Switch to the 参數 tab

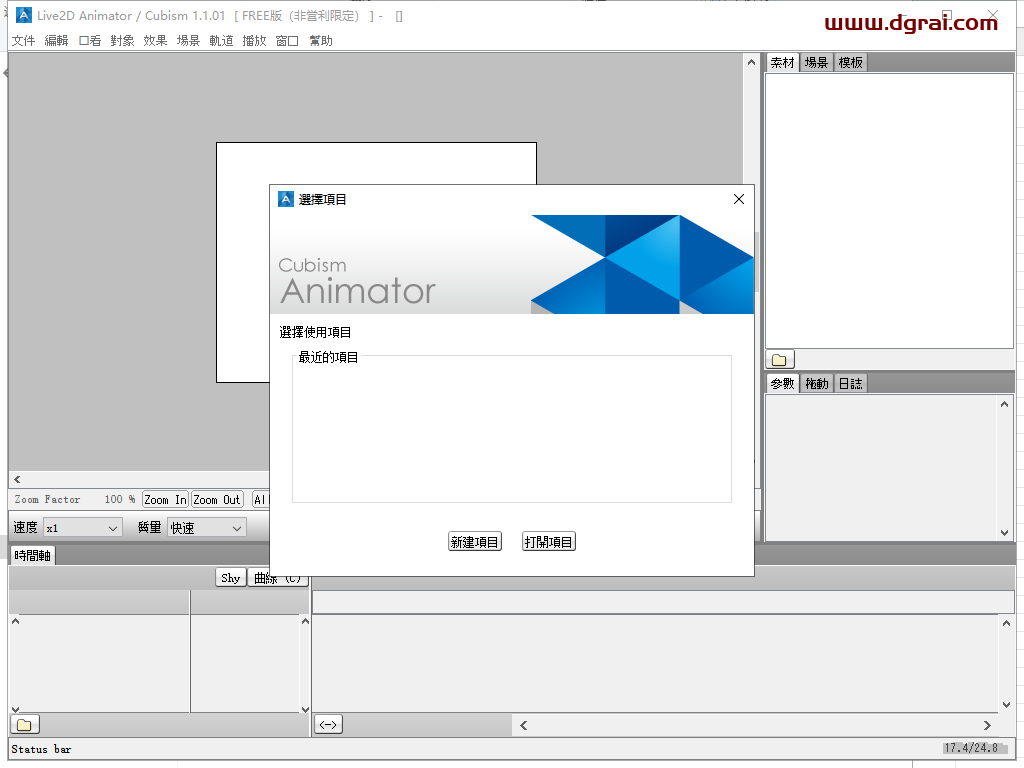[782, 383]
